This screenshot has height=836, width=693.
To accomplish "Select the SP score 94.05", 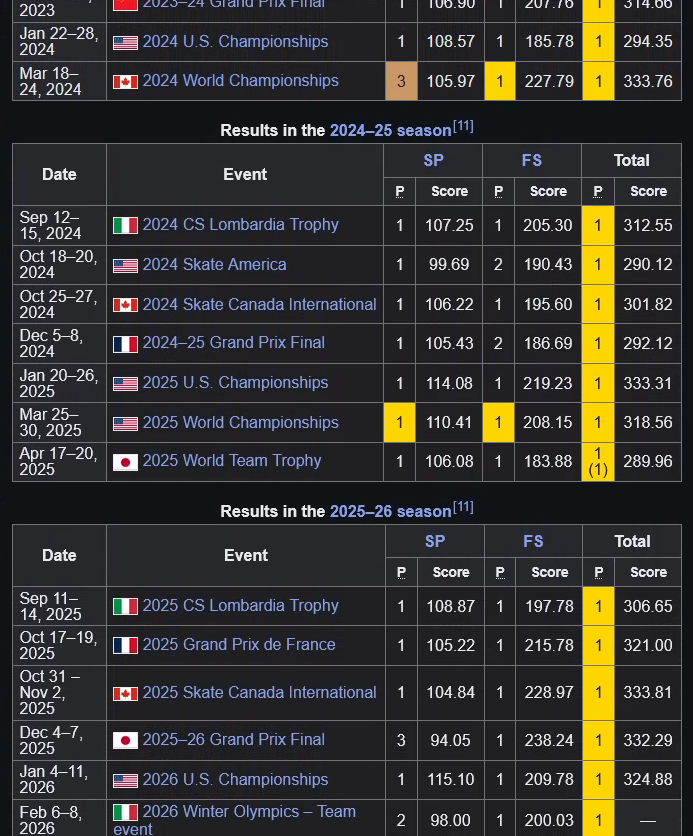I will tap(450, 741).
